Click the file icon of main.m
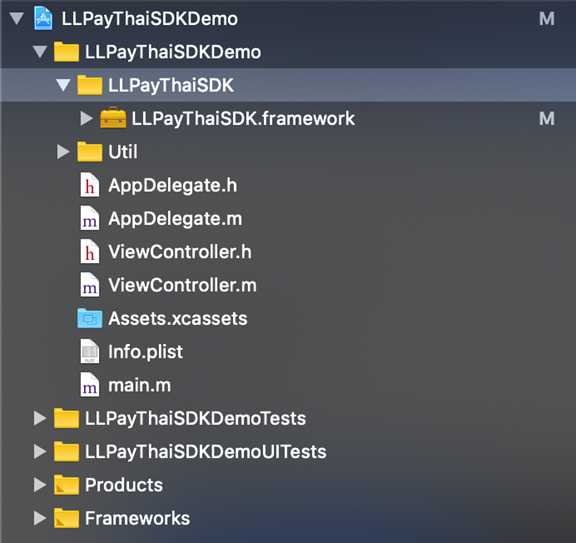Viewport: 576px width, 543px height. click(90, 385)
